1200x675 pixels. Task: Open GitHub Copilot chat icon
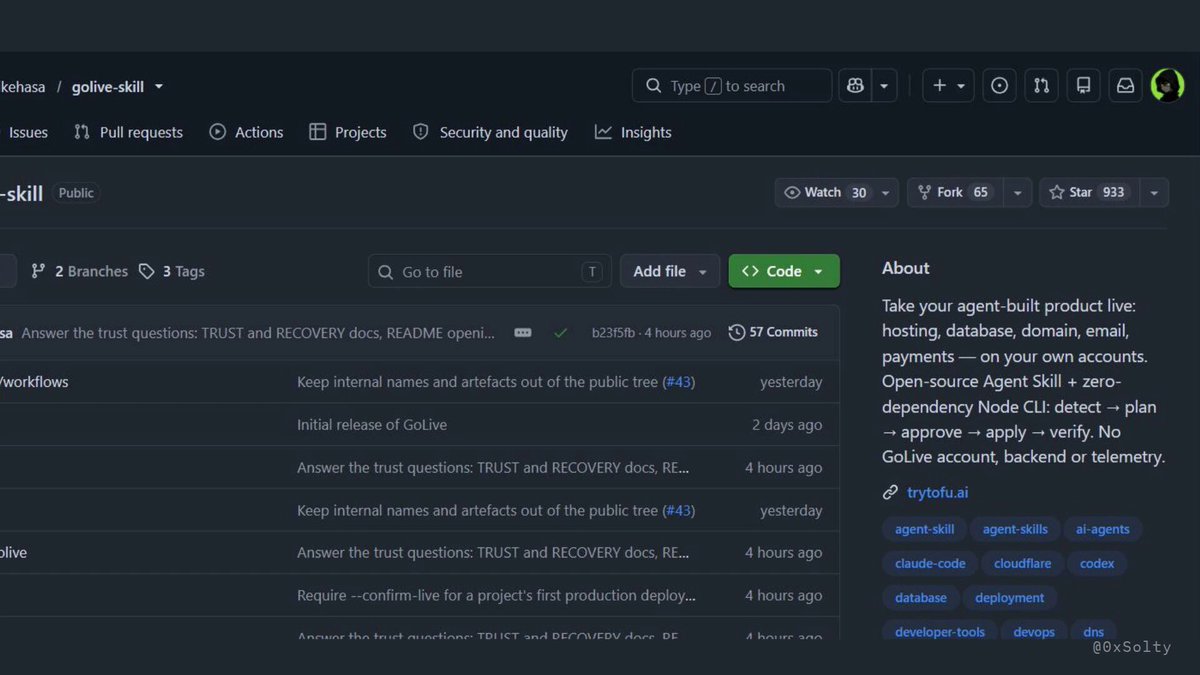(855, 86)
